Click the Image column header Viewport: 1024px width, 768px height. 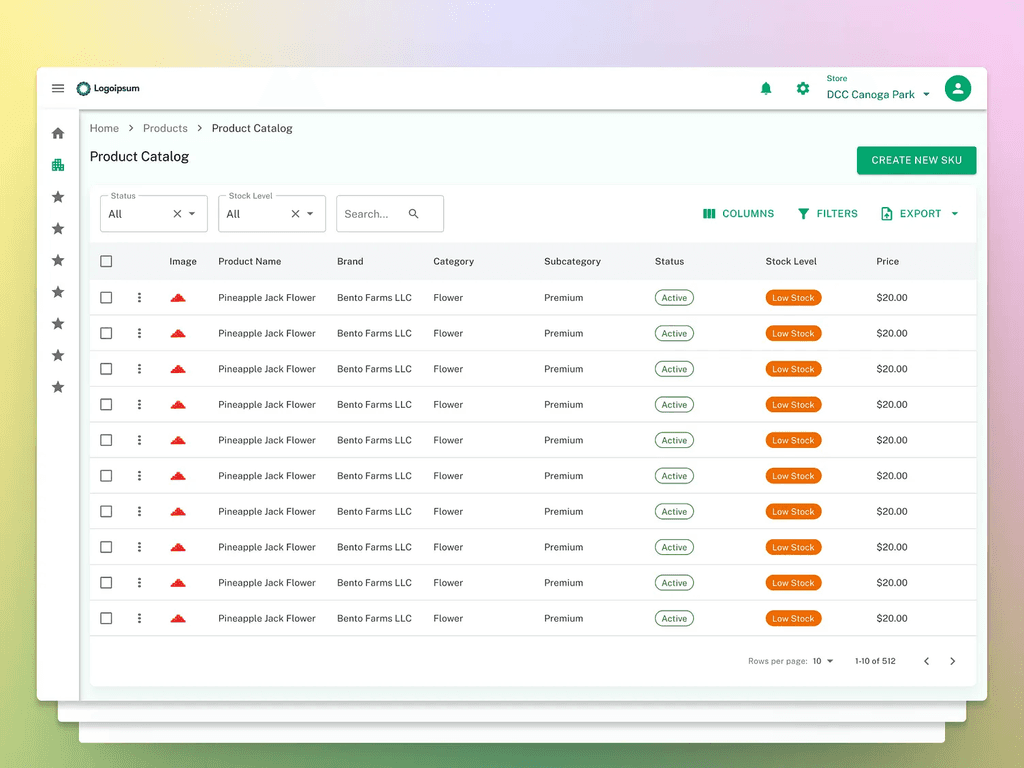183,261
